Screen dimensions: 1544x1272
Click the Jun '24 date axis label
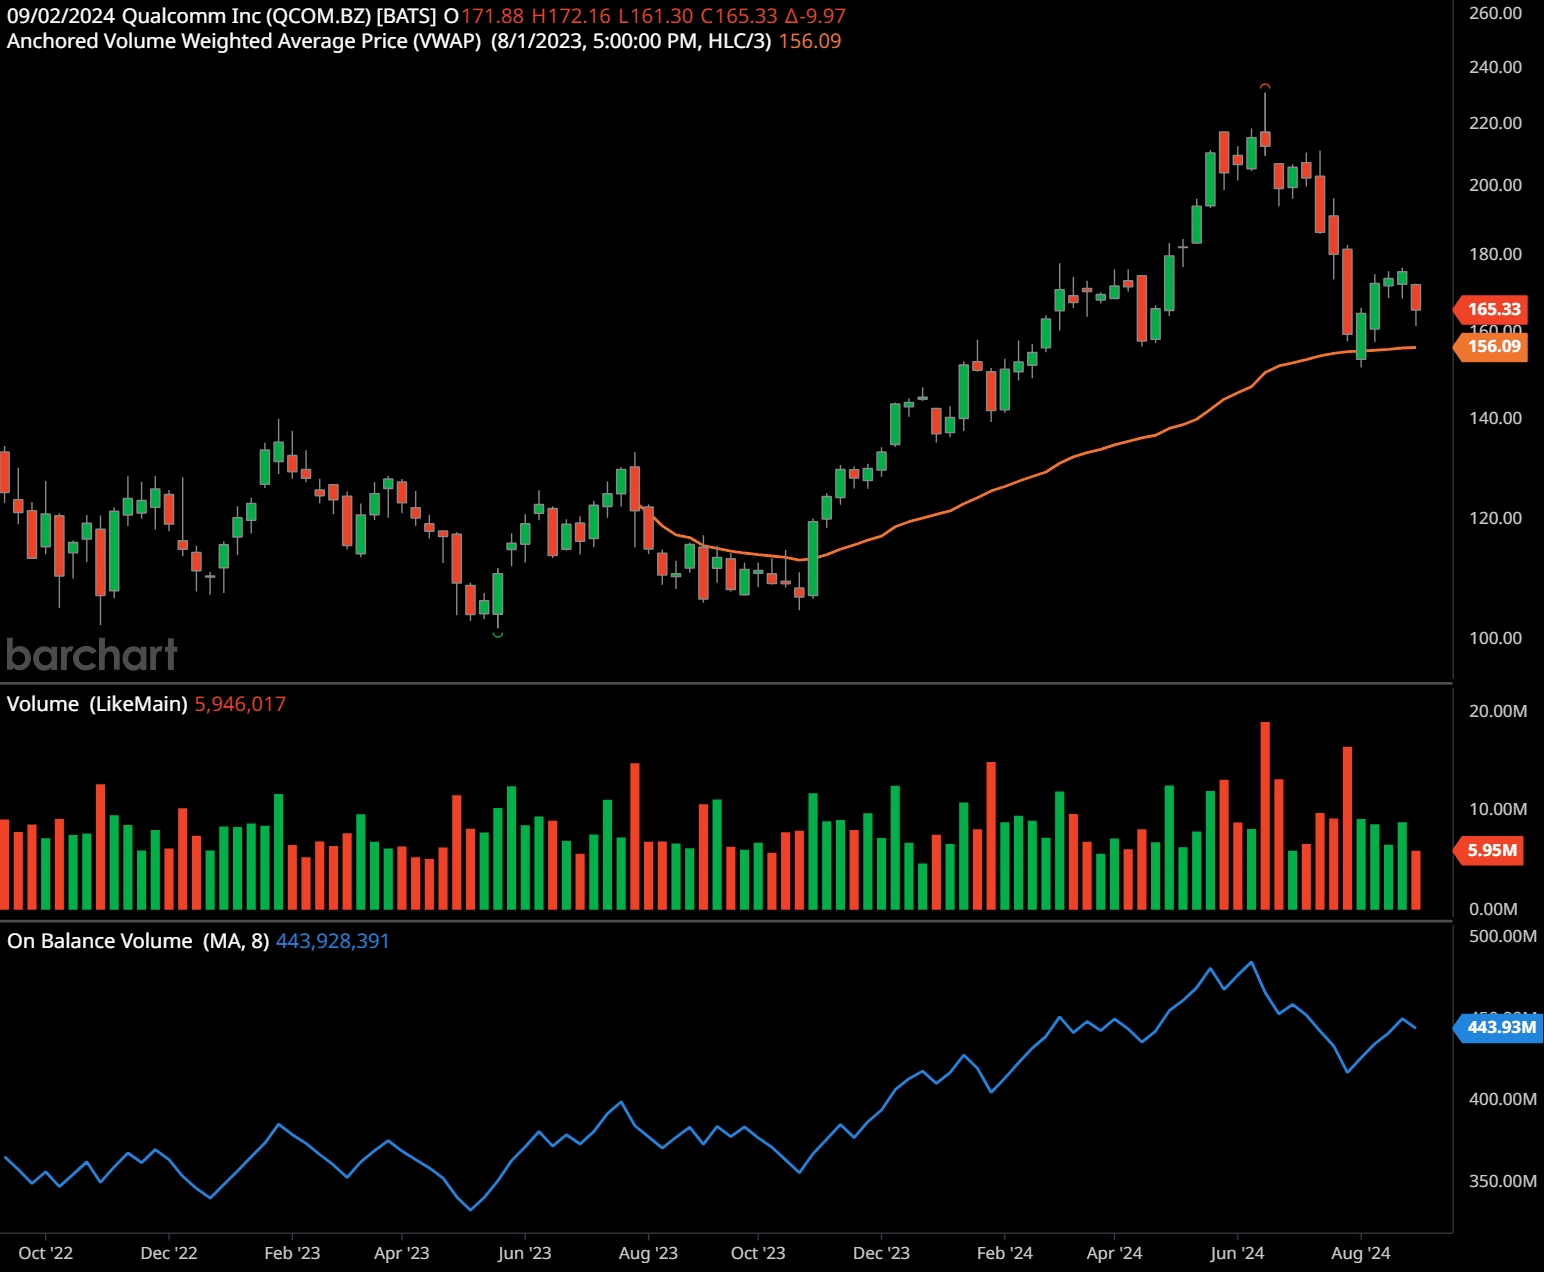1237,1253
